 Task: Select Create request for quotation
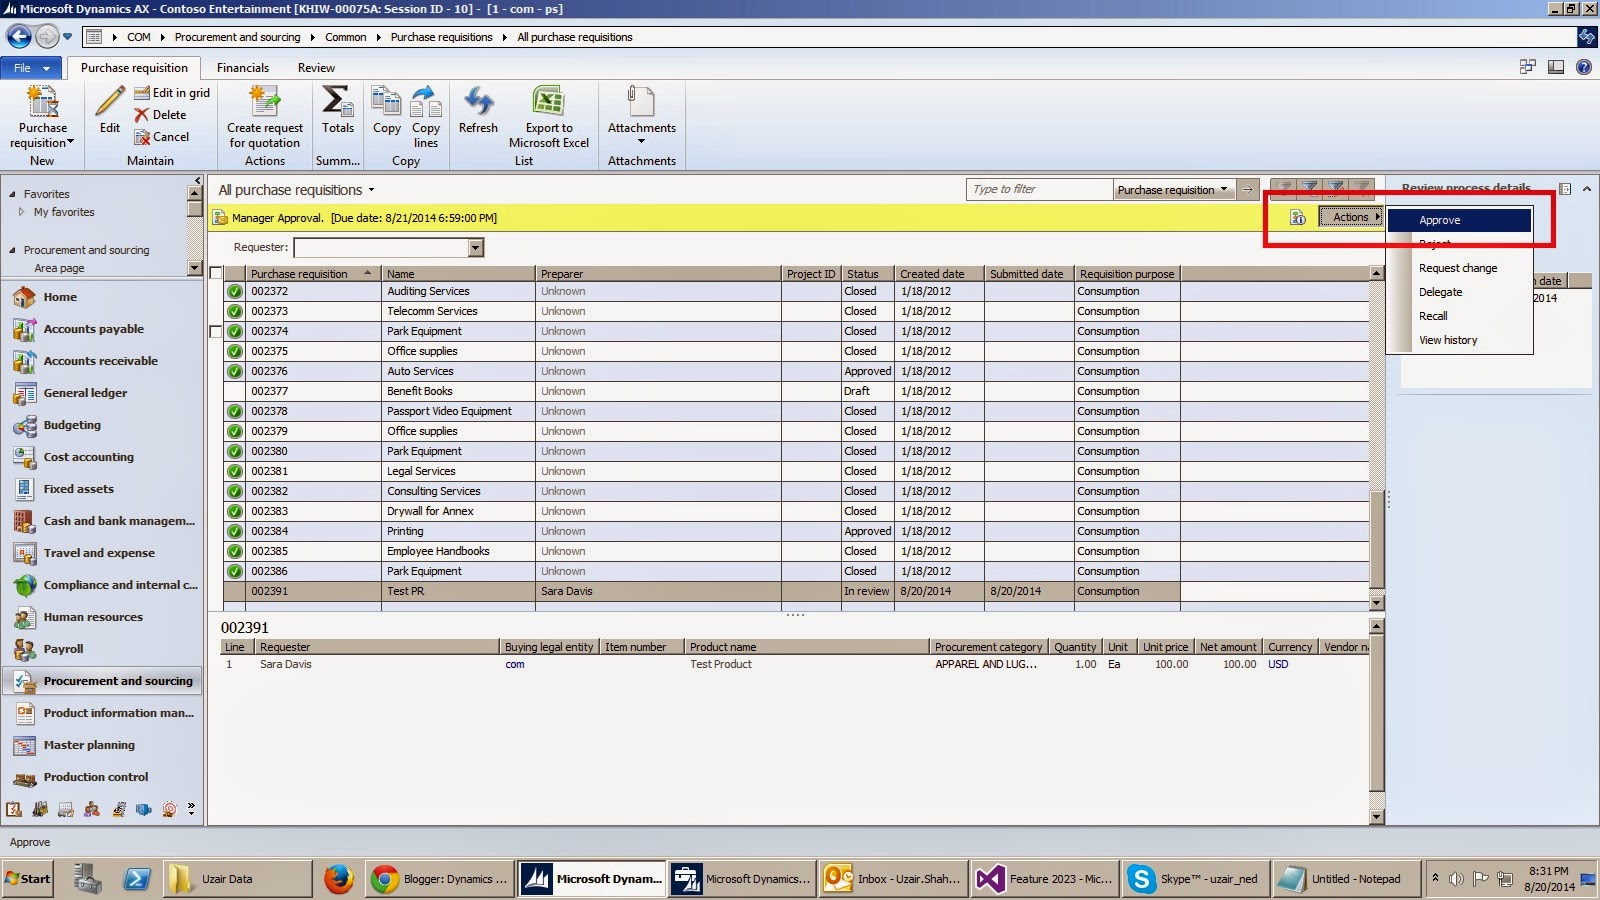coord(263,118)
